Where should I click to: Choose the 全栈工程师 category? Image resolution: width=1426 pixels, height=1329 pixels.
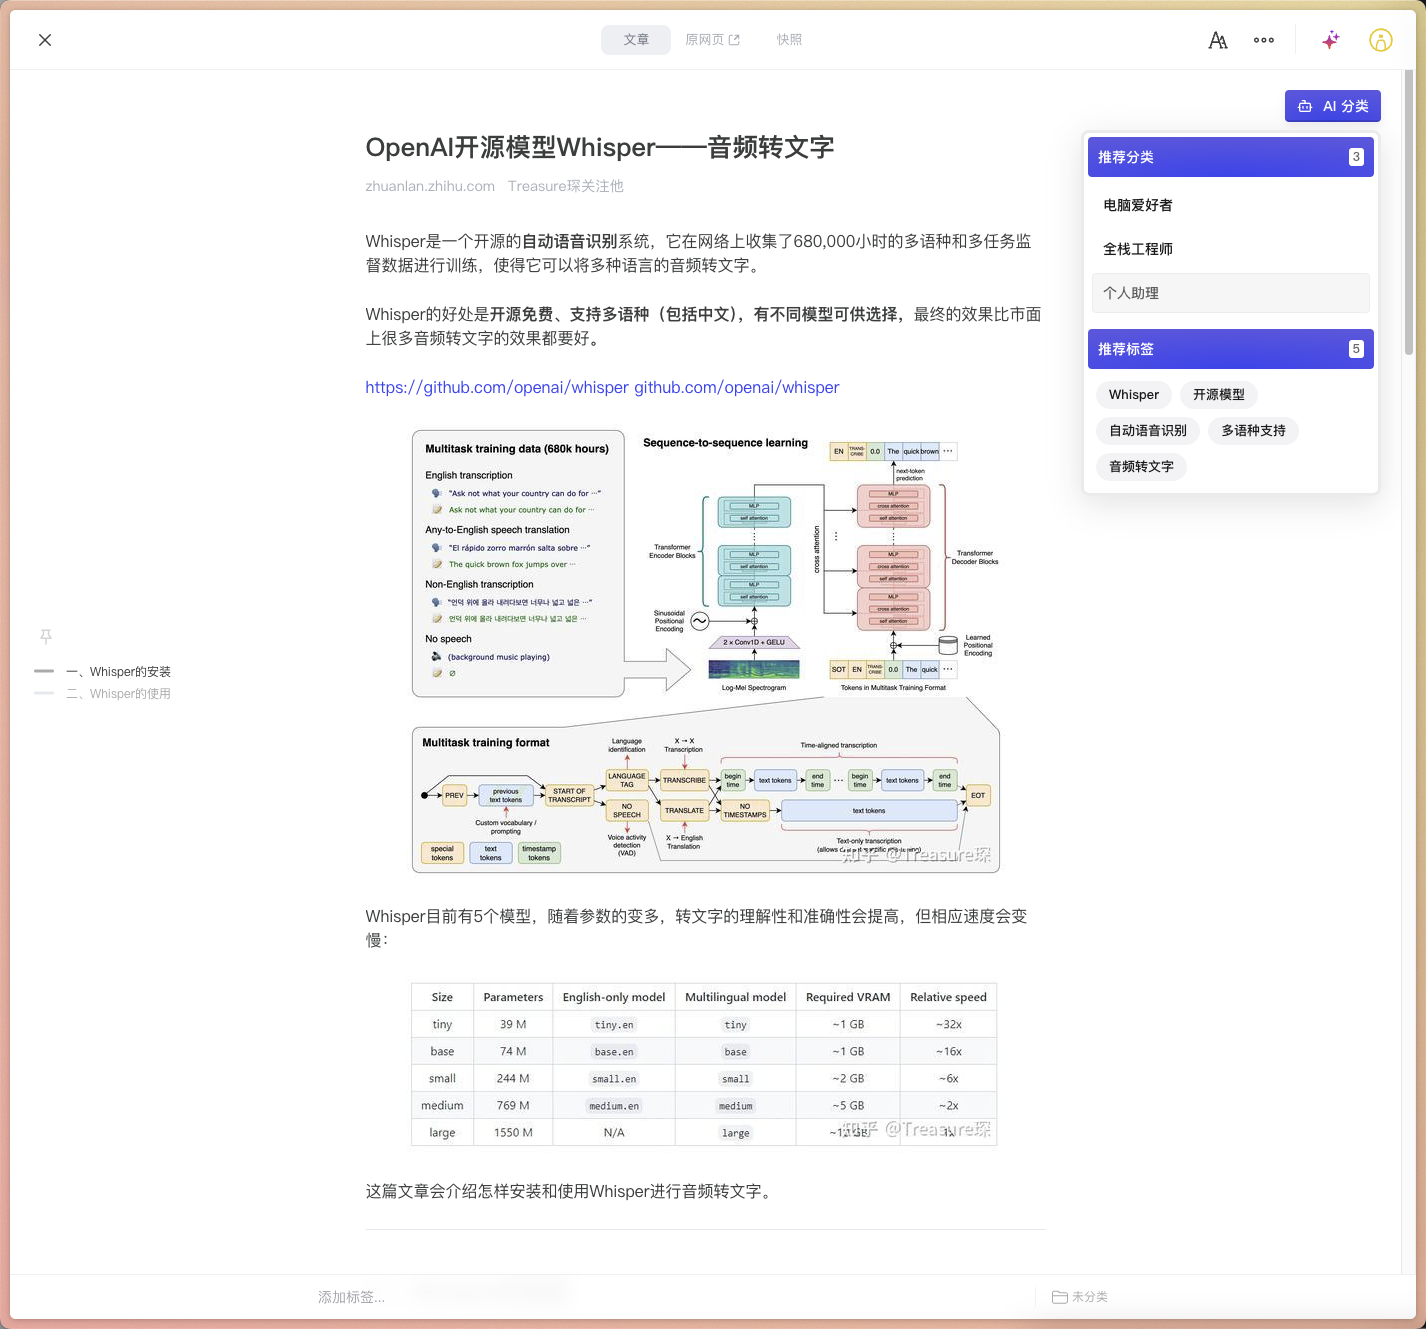pos(1138,249)
